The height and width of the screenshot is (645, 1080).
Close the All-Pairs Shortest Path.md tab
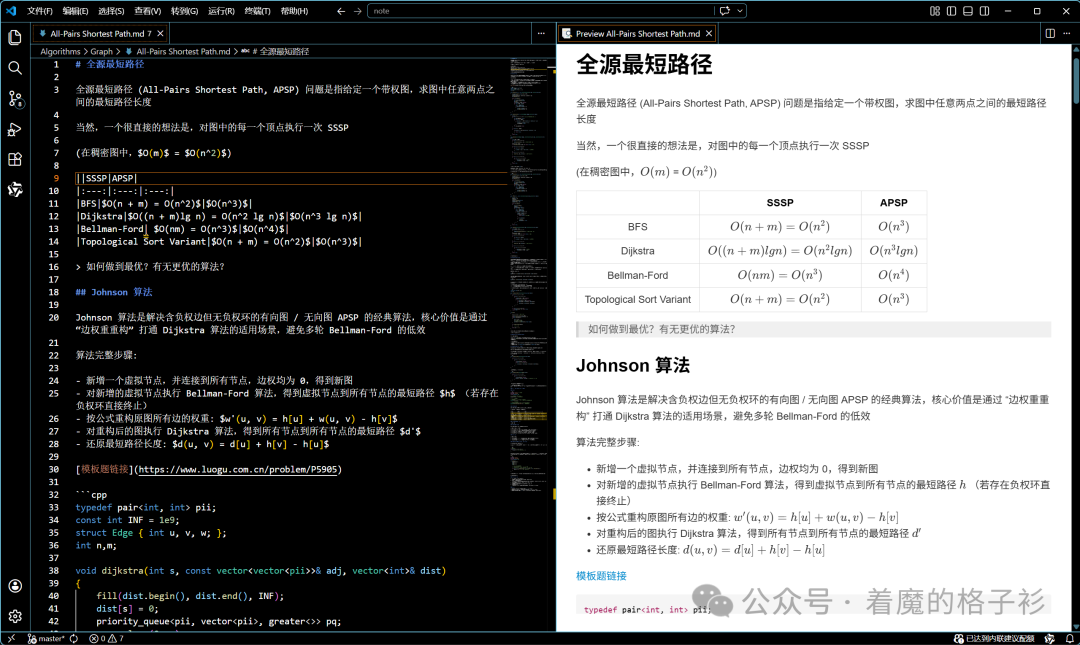[x=160, y=33]
